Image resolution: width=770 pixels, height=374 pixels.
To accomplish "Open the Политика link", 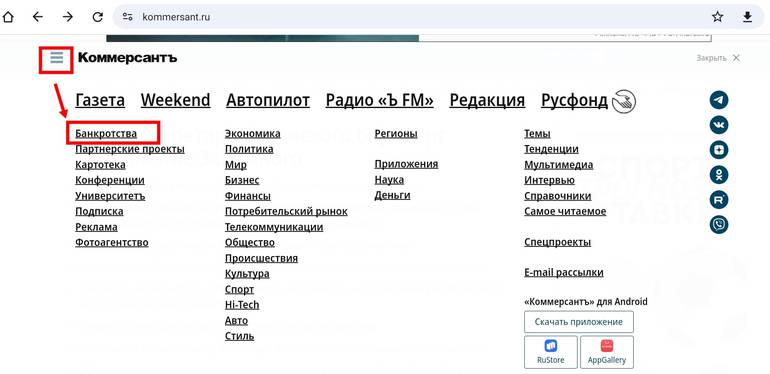I will [x=249, y=149].
